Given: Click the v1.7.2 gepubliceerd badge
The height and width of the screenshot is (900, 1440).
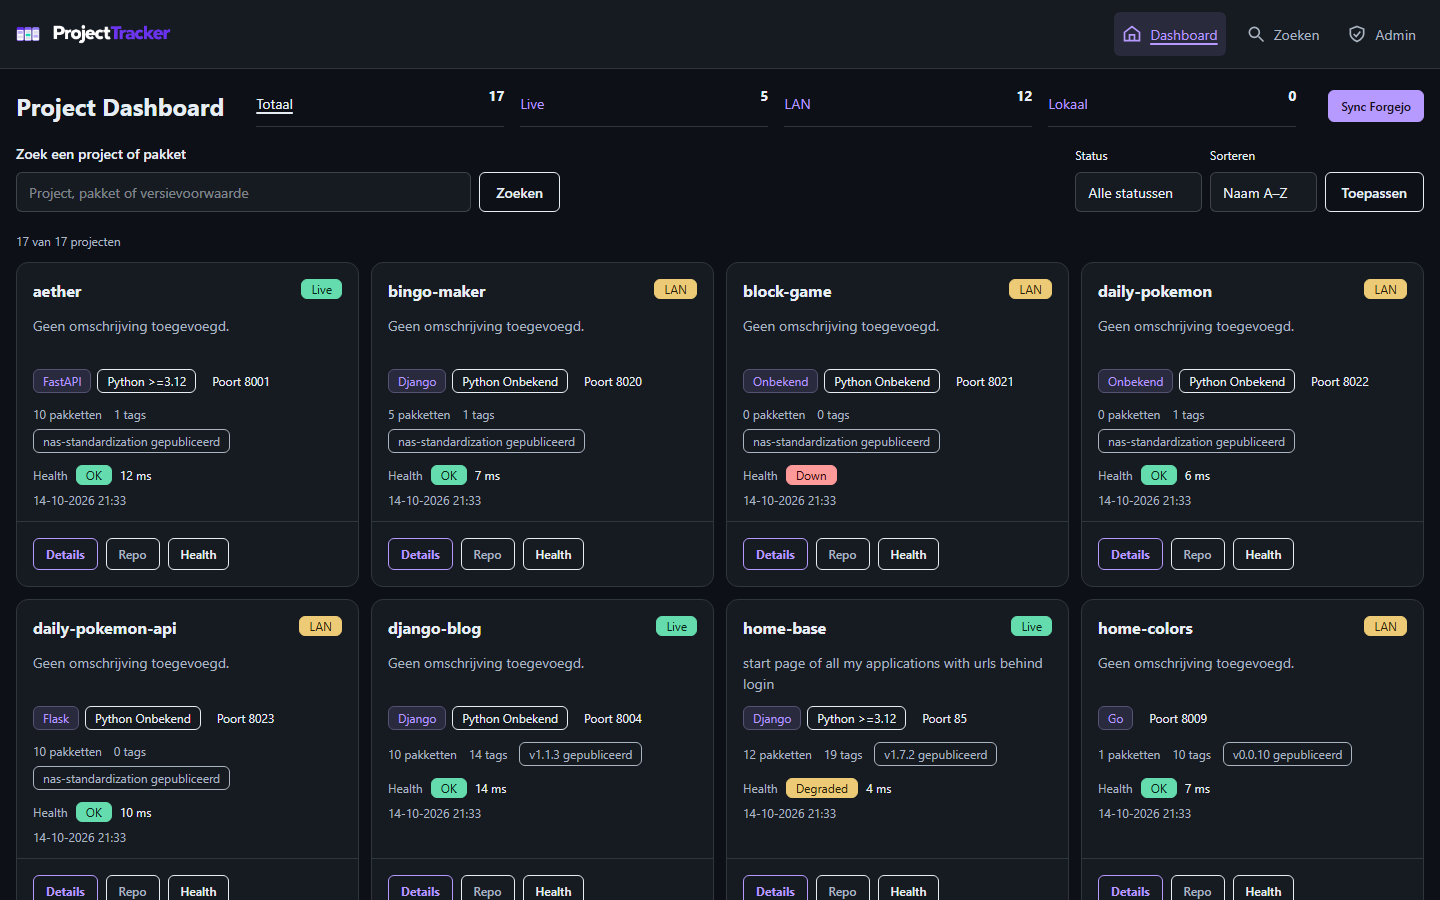Looking at the screenshot, I should pos(935,754).
